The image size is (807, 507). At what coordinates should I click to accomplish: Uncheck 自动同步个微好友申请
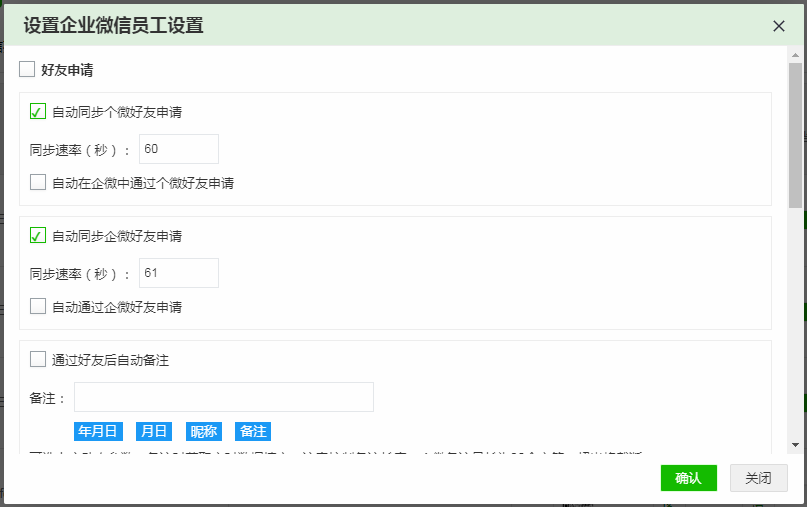[x=38, y=112]
